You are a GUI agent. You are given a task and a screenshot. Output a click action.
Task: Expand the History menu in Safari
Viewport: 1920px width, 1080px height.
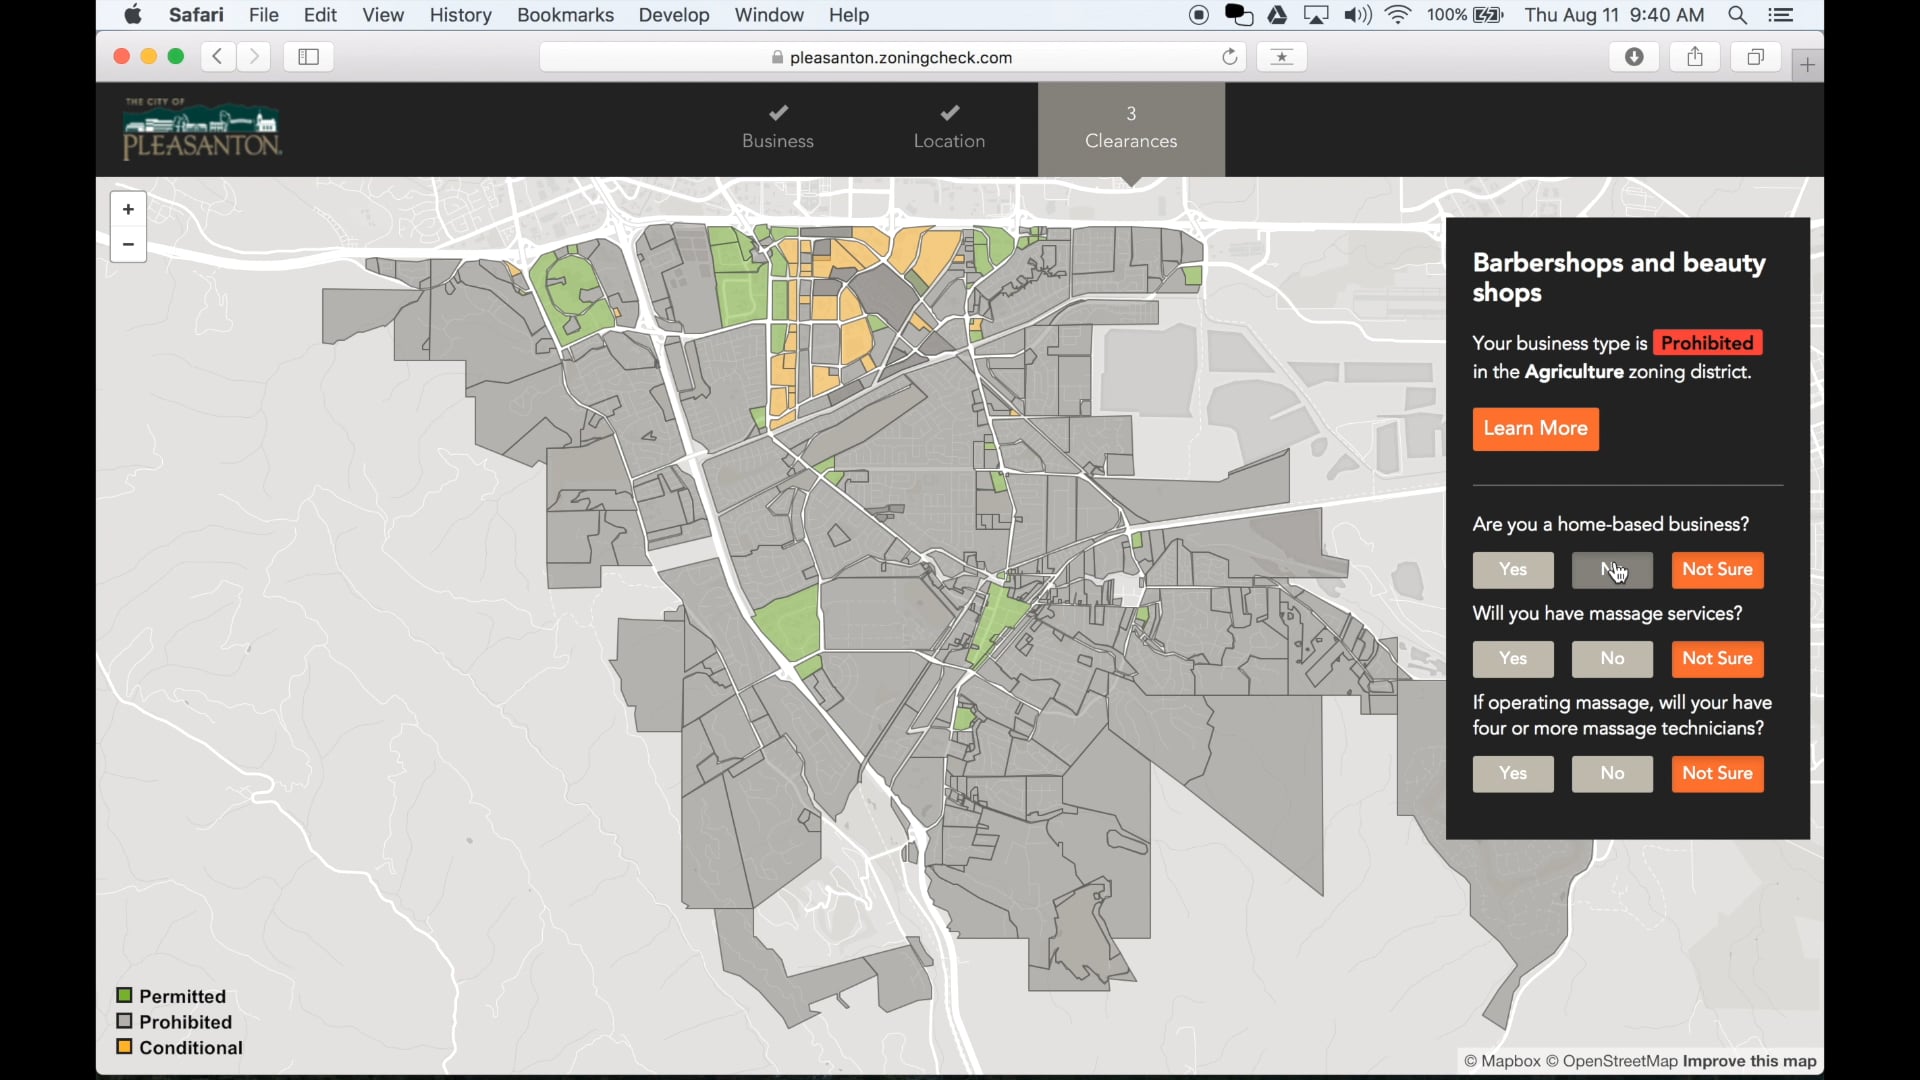(x=460, y=15)
